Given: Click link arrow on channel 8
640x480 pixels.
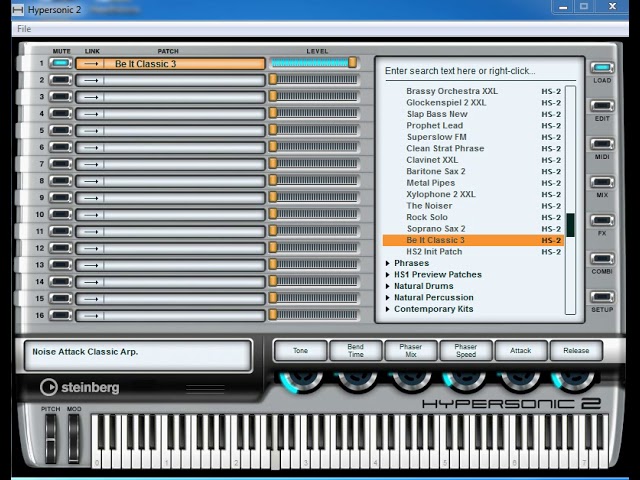Looking at the screenshot, I should point(91,181).
